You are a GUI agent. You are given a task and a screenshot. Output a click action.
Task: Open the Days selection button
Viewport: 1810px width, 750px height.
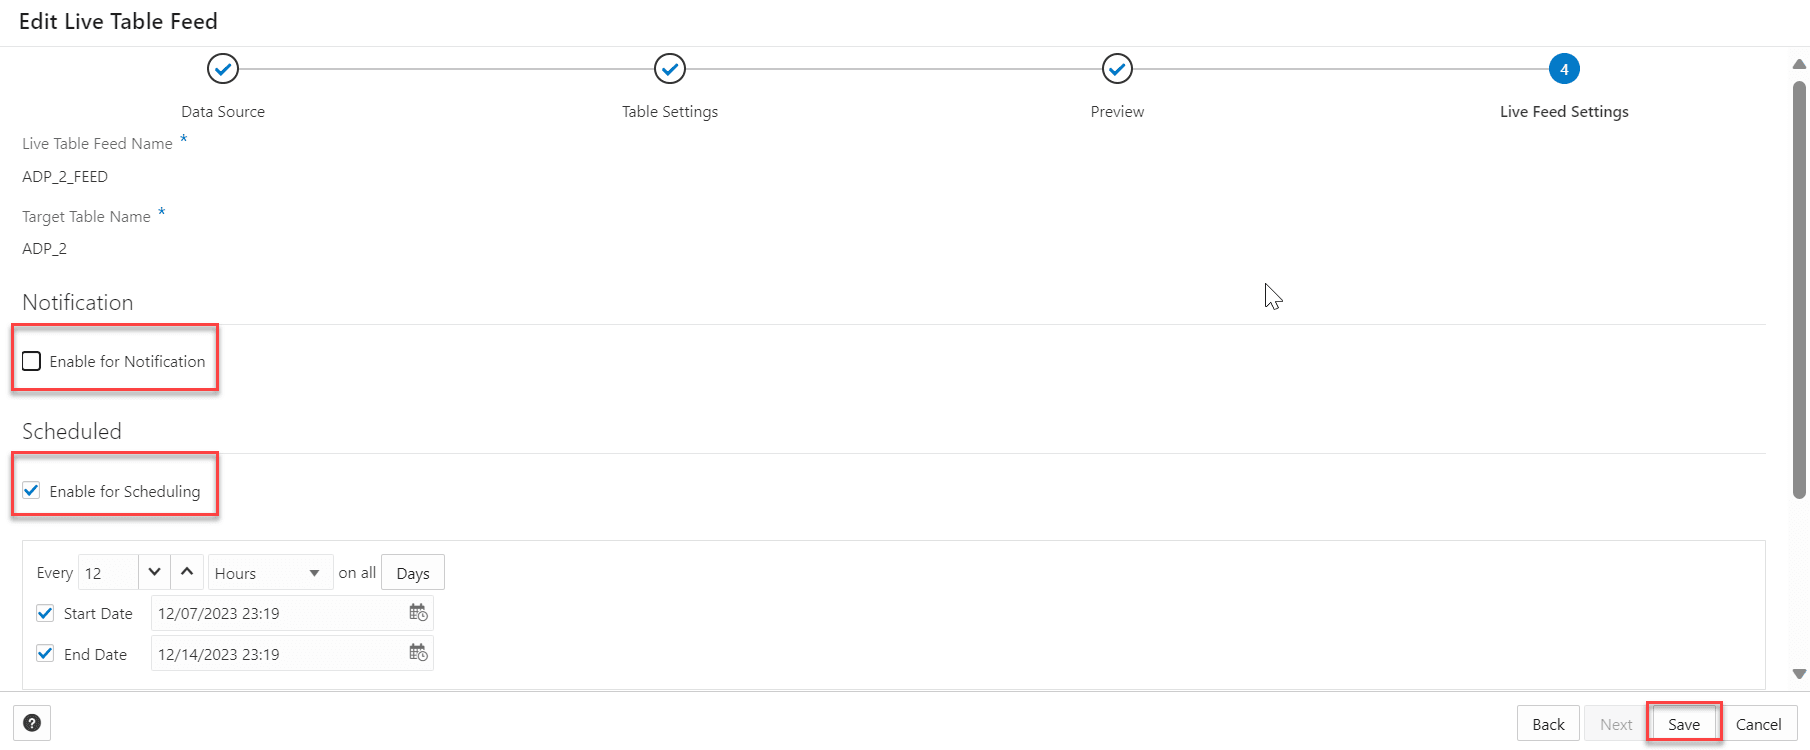pos(412,572)
